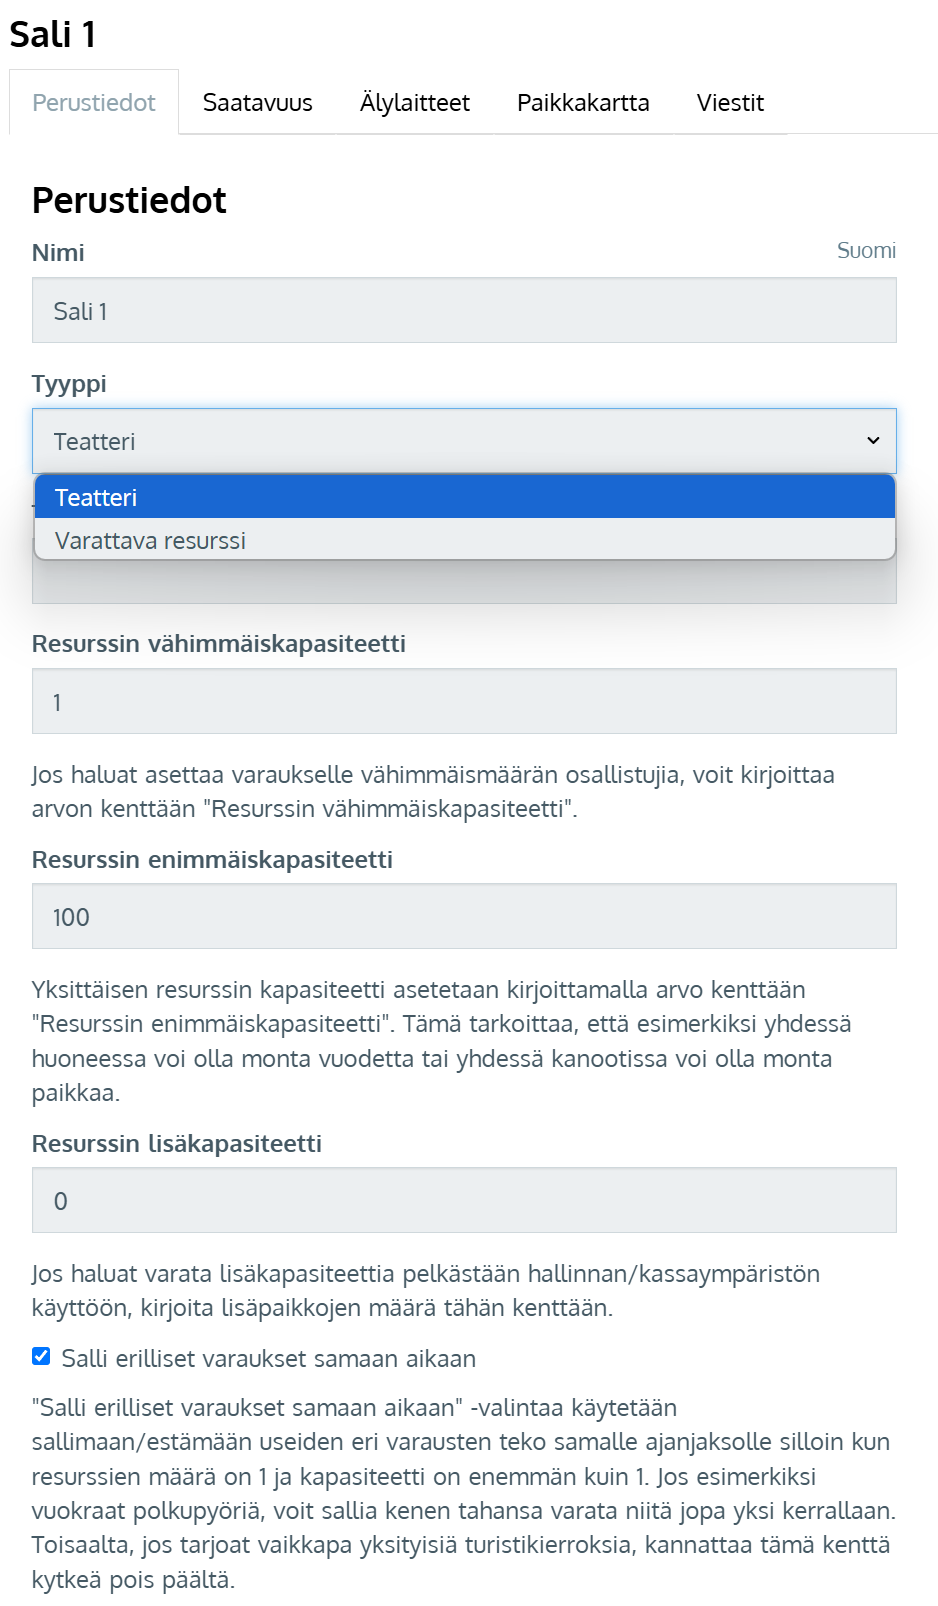Click the Resurssin lisäkapasiteetti field showing 0
The image size is (938, 1606).
pyautogui.click(x=464, y=1201)
